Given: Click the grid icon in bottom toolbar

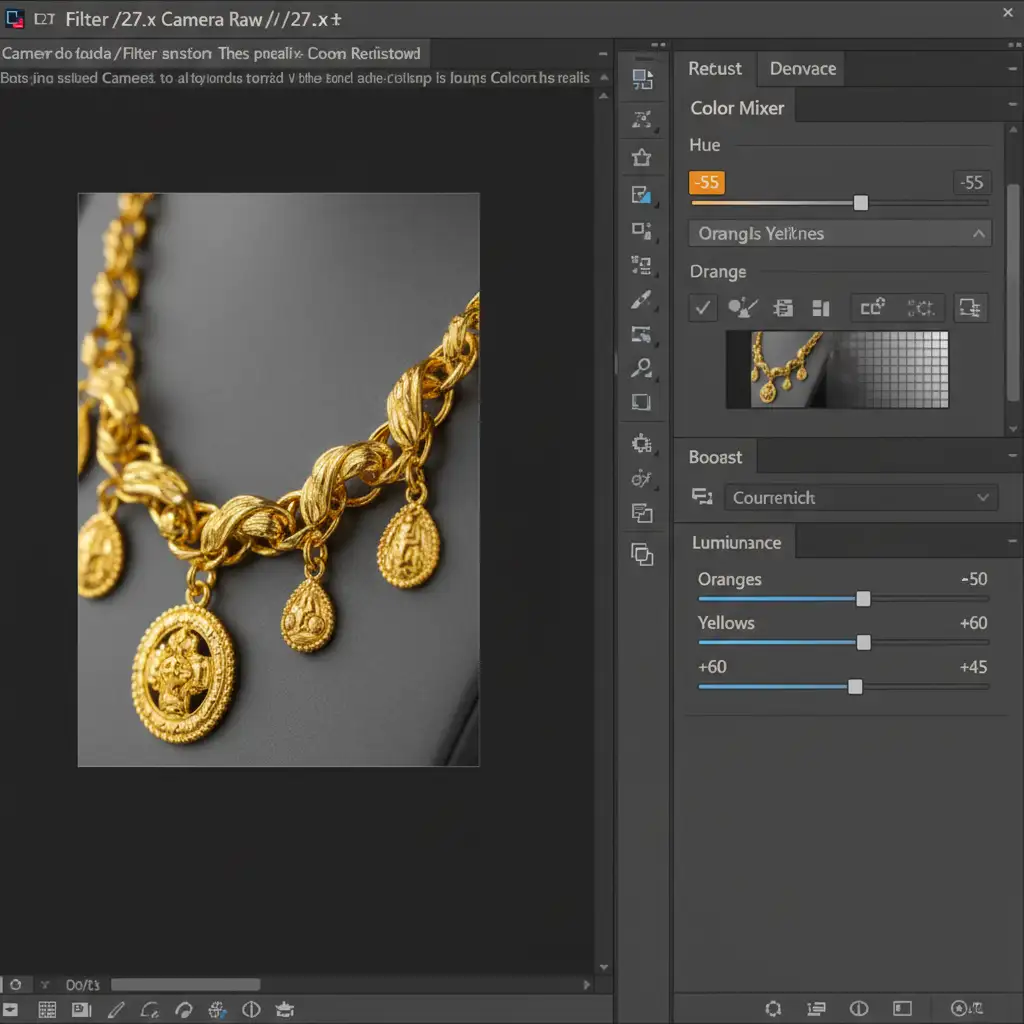Looking at the screenshot, I should click(47, 1010).
